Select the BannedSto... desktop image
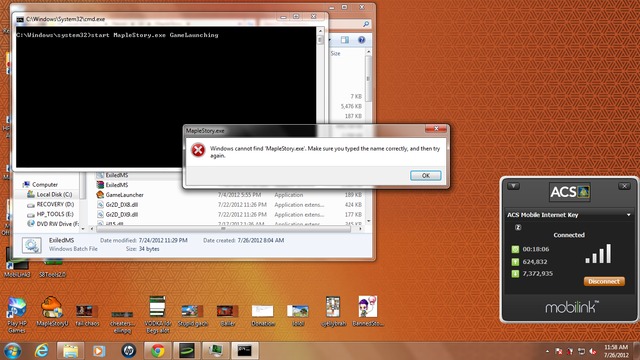Image resolution: width=640 pixels, height=360 pixels. tap(368, 312)
